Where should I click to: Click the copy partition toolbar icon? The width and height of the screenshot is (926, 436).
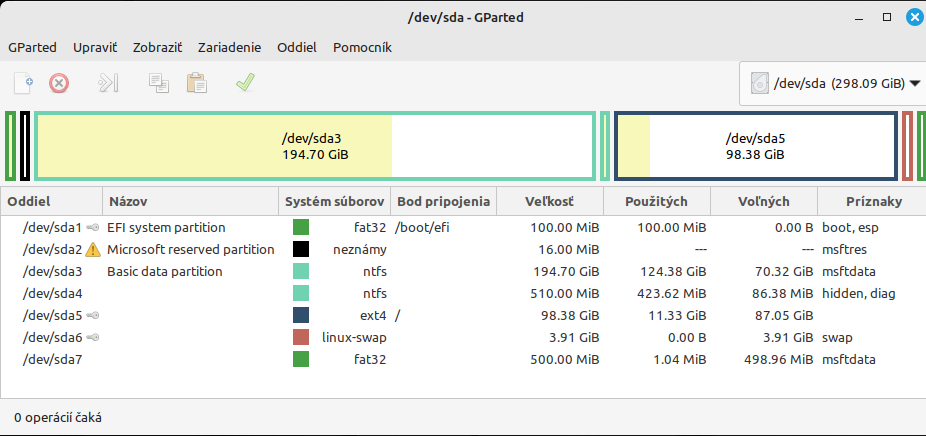pyautogui.click(x=159, y=83)
